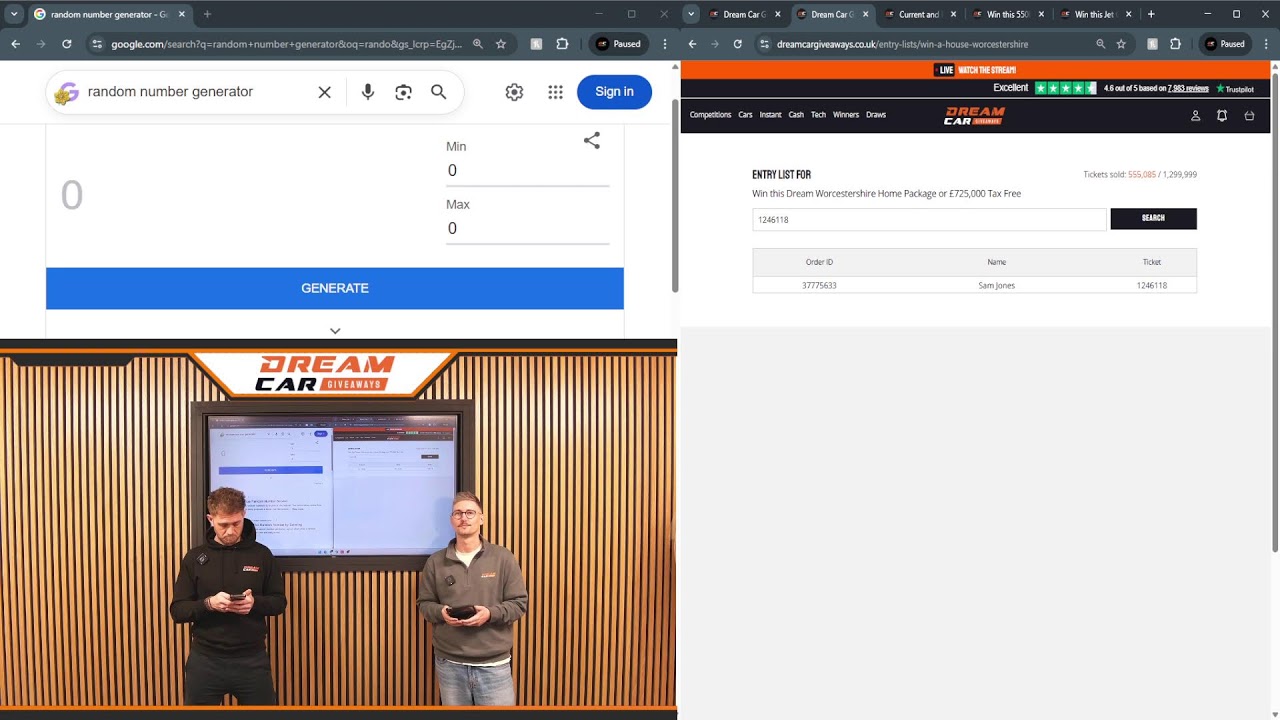This screenshot has height=720, width=1280.
Task: Open Chrome menu in Google window
Action: click(665, 44)
